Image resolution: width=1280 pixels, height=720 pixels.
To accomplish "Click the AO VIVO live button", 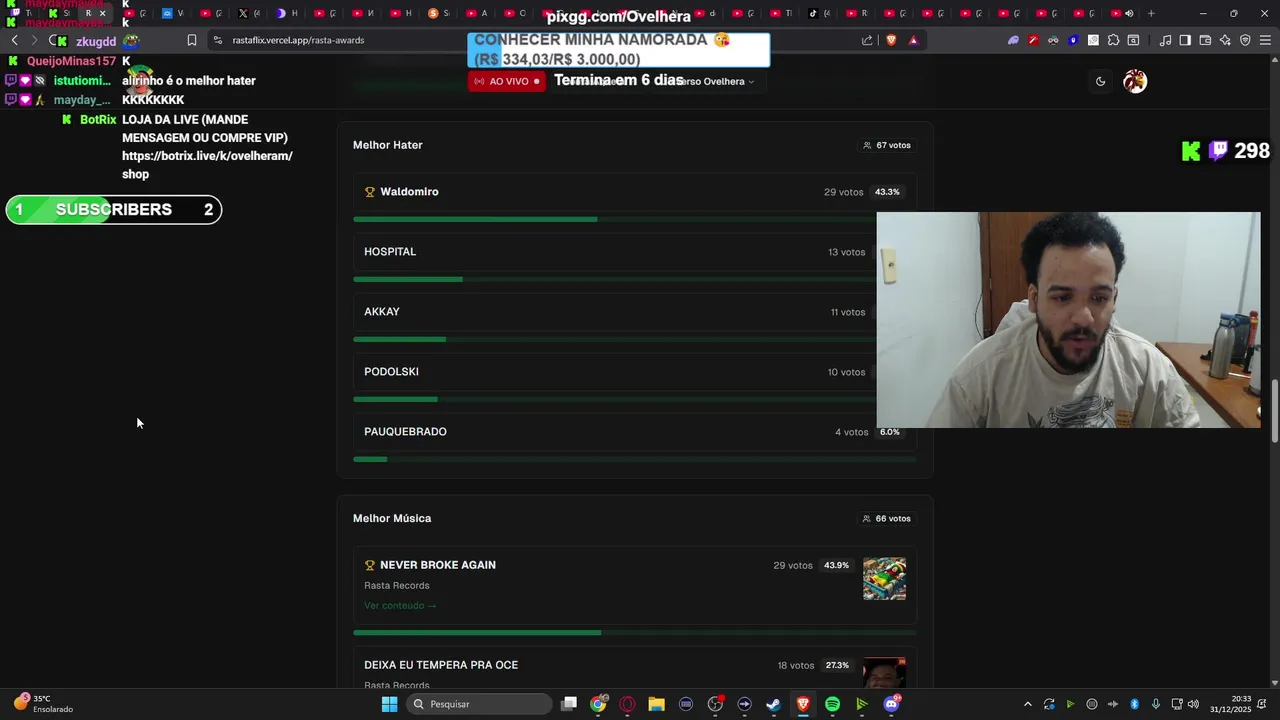I will pos(507,81).
